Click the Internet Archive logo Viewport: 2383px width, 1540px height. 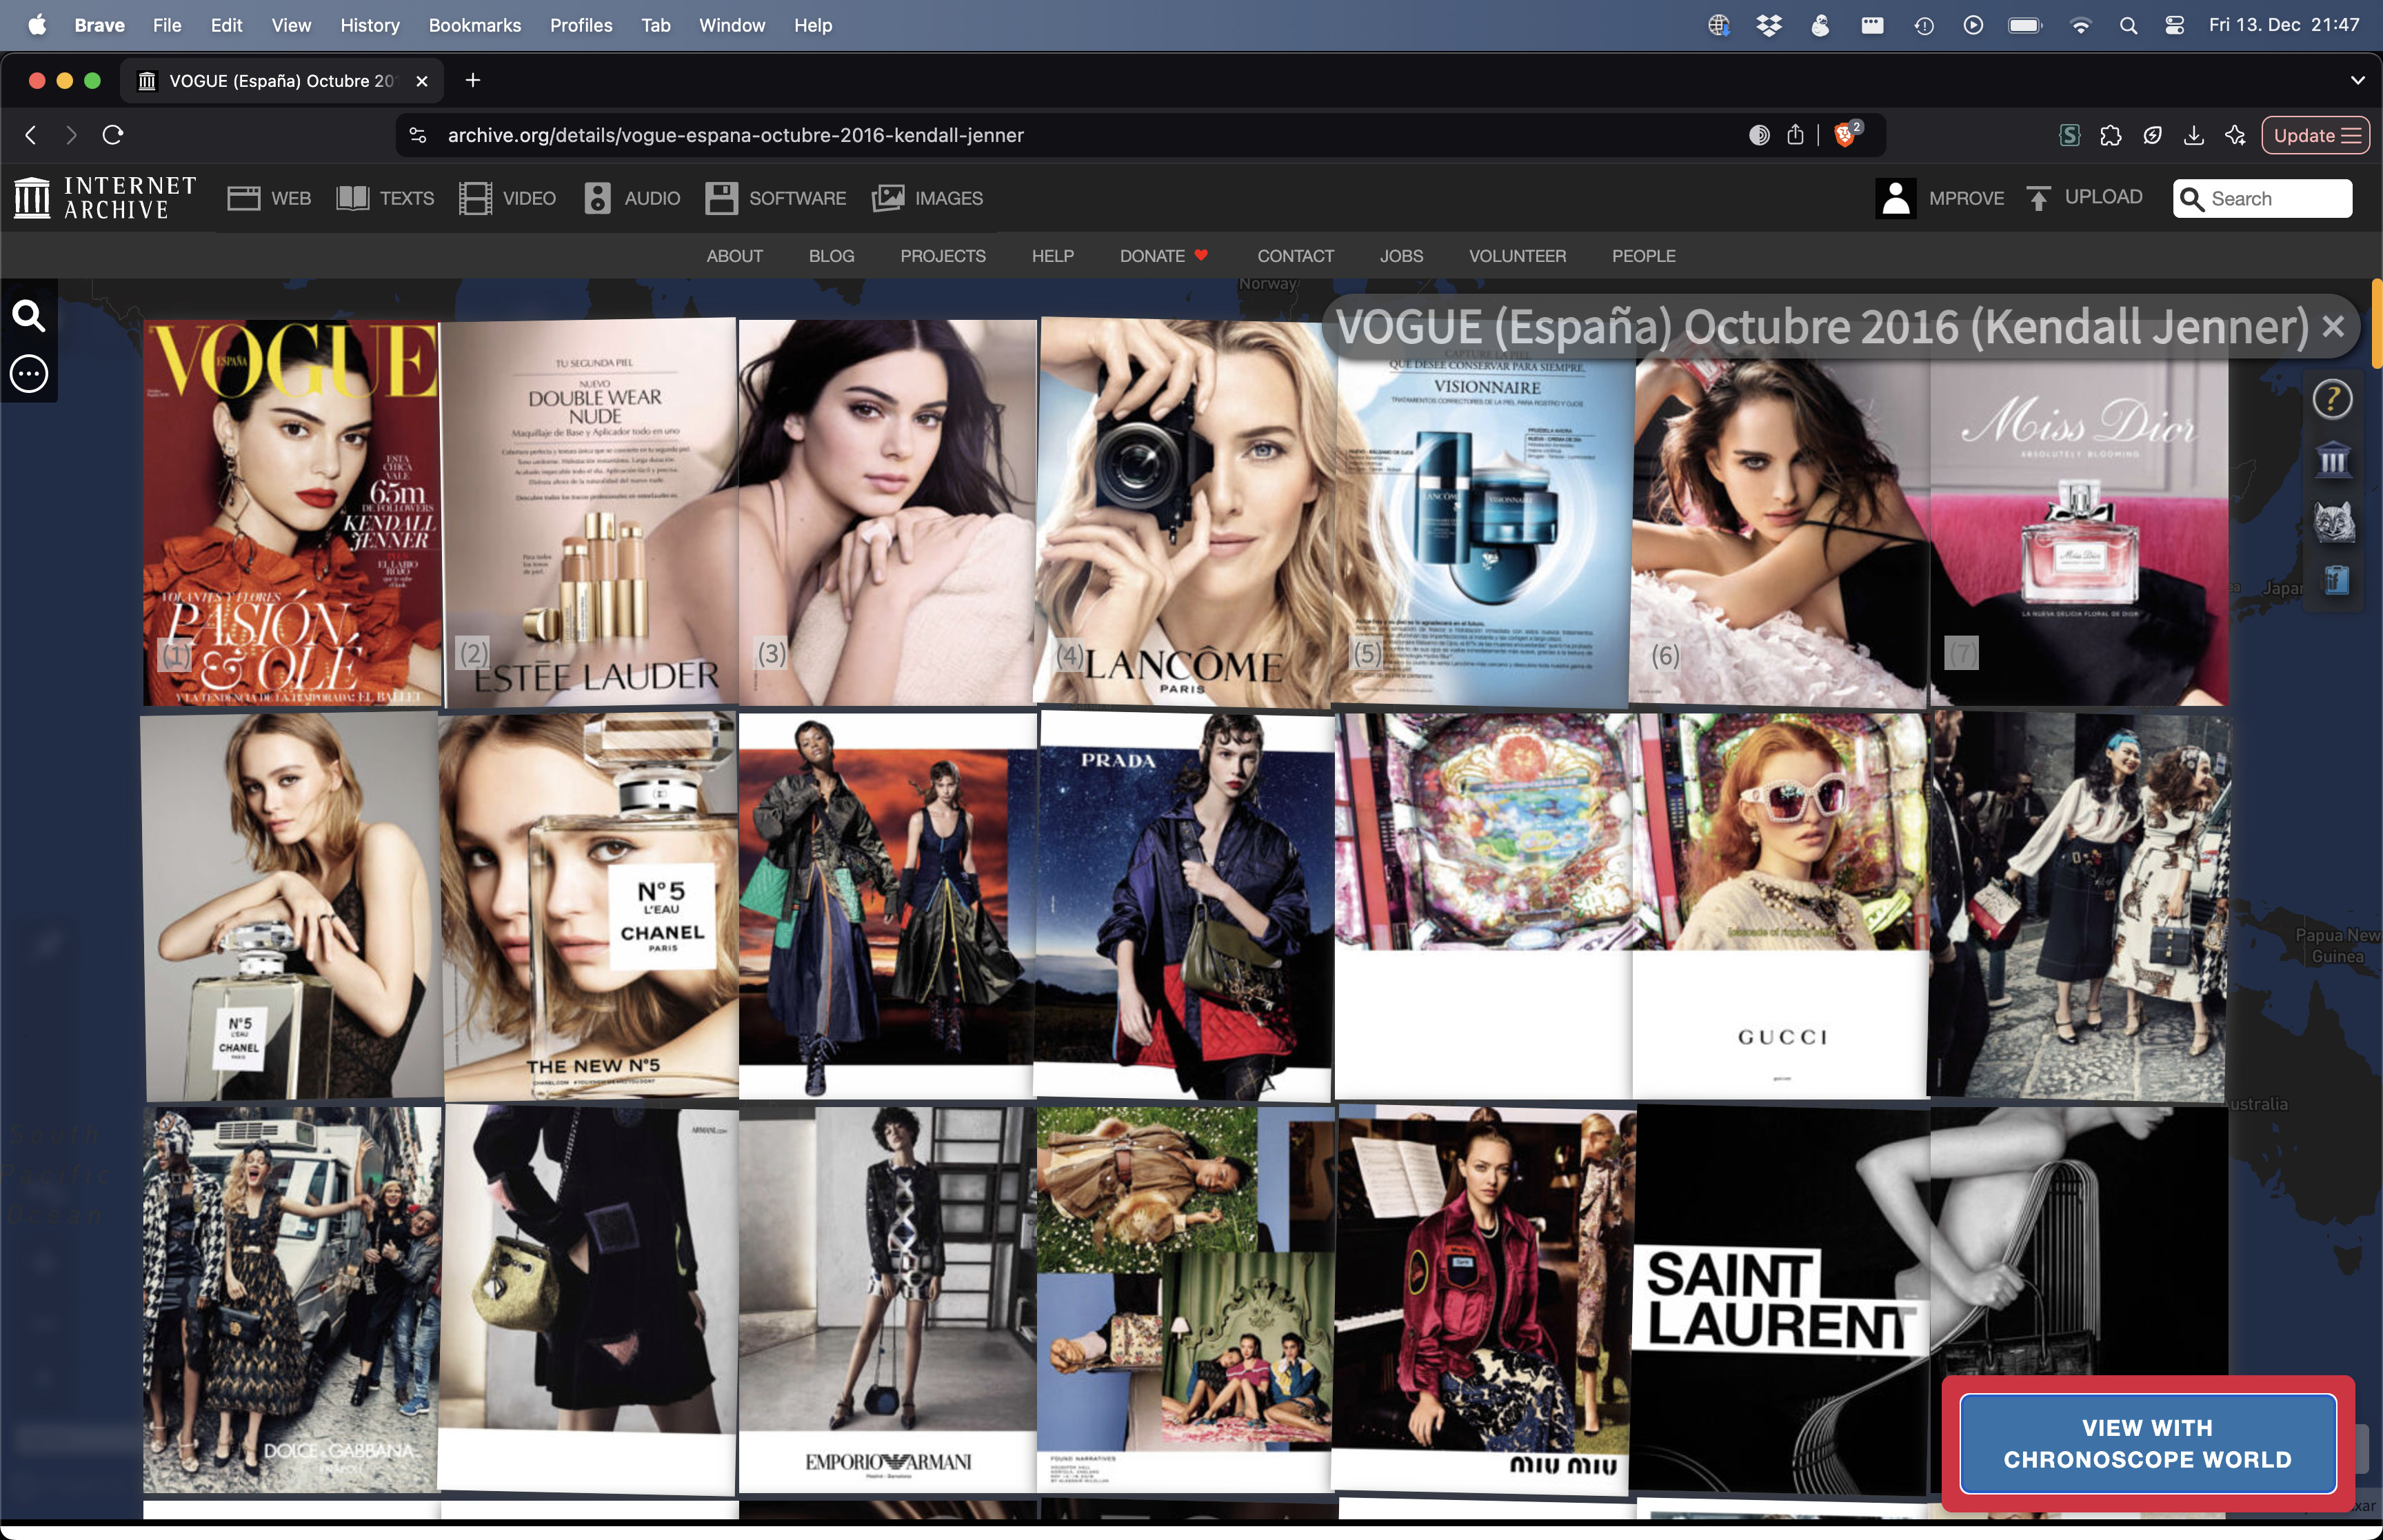[x=105, y=198]
